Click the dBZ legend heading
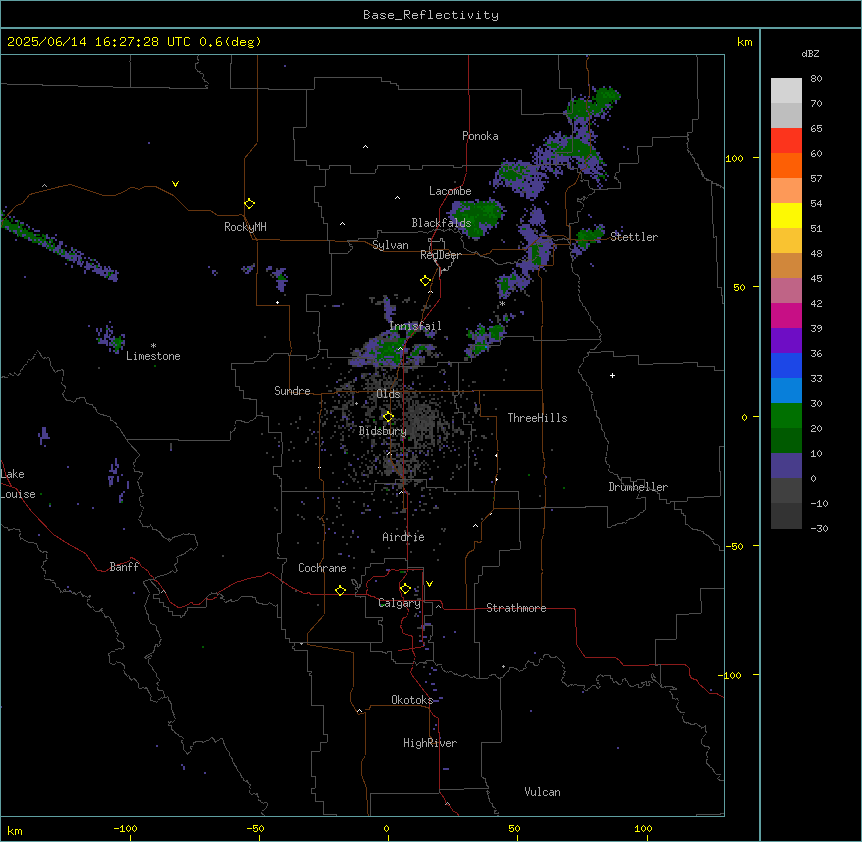The height and width of the screenshot is (842, 862). pos(810,53)
